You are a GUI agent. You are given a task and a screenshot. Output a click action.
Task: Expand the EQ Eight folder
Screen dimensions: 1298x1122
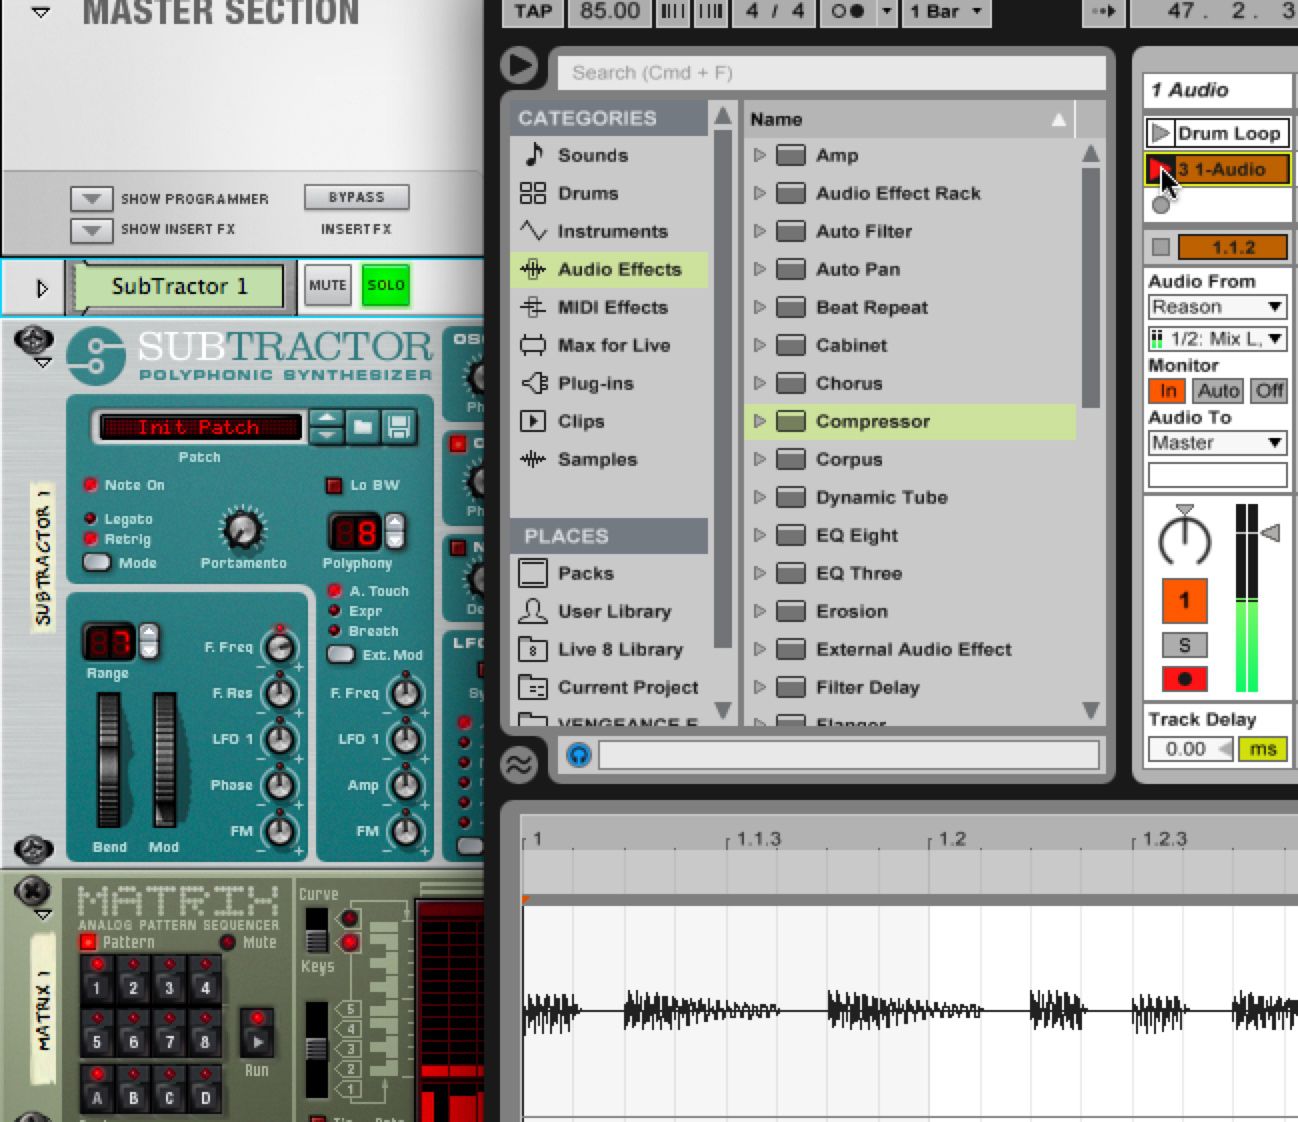[x=759, y=535]
